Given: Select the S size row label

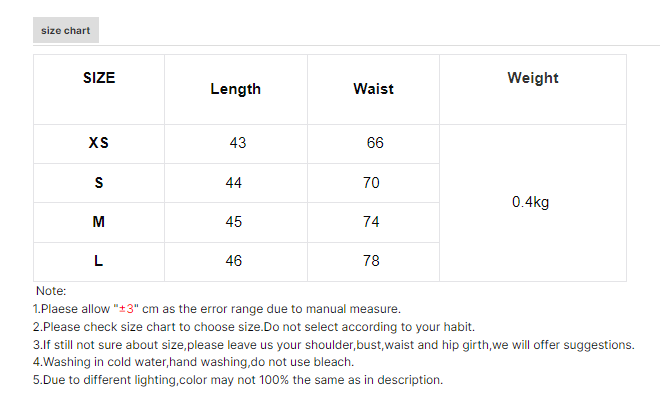Looking at the screenshot, I should [x=99, y=183].
